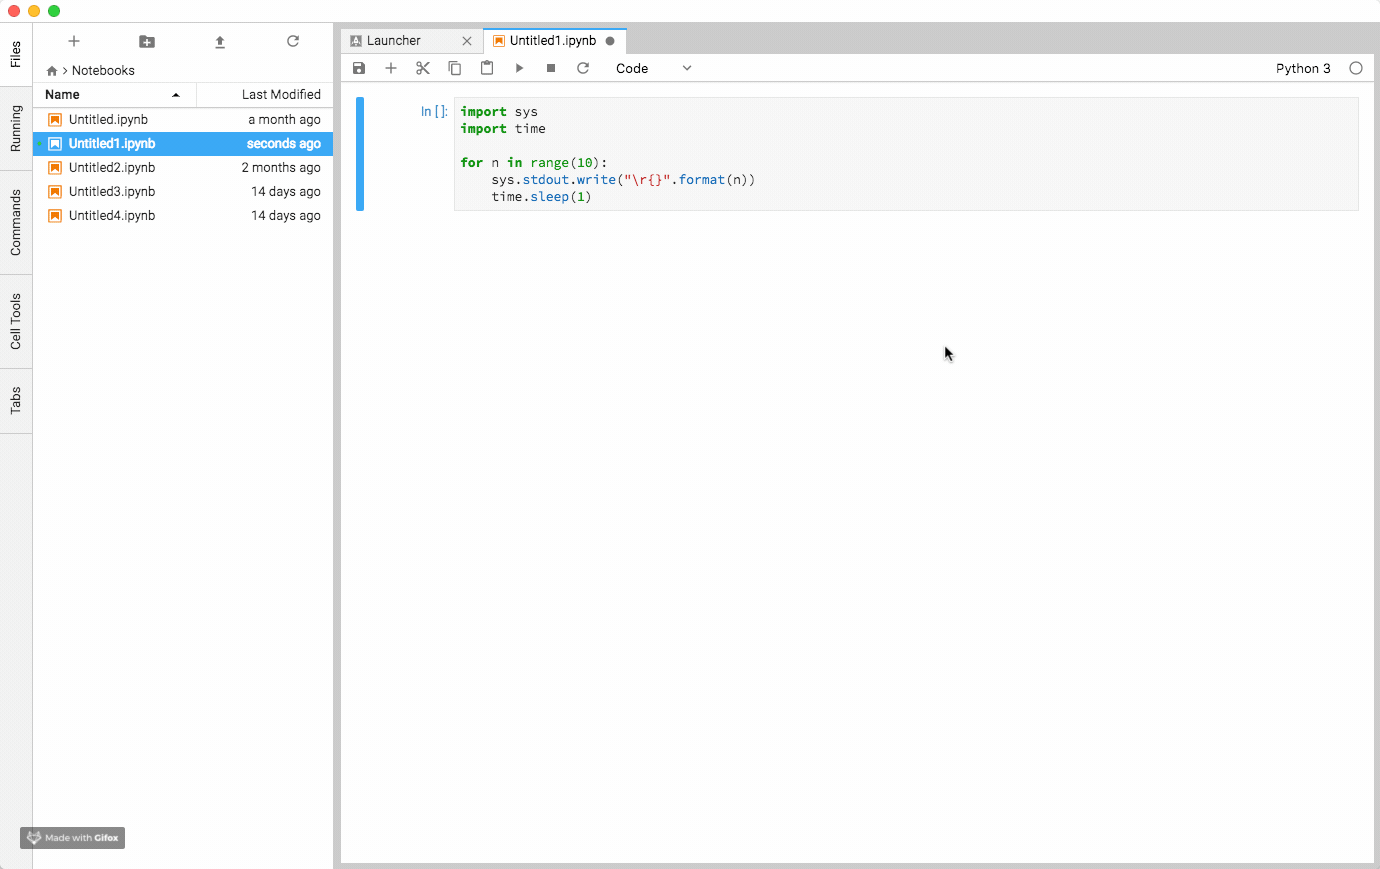Image resolution: width=1380 pixels, height=869 pixels.
Task: Copy the selected cells
Action: [455, 68]
